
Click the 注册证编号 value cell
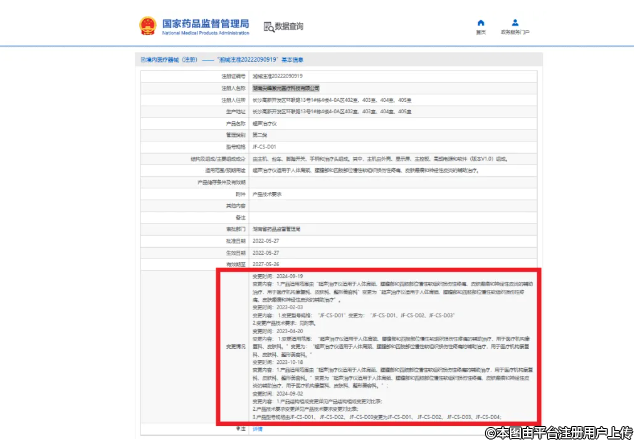(x=277, y=76)
